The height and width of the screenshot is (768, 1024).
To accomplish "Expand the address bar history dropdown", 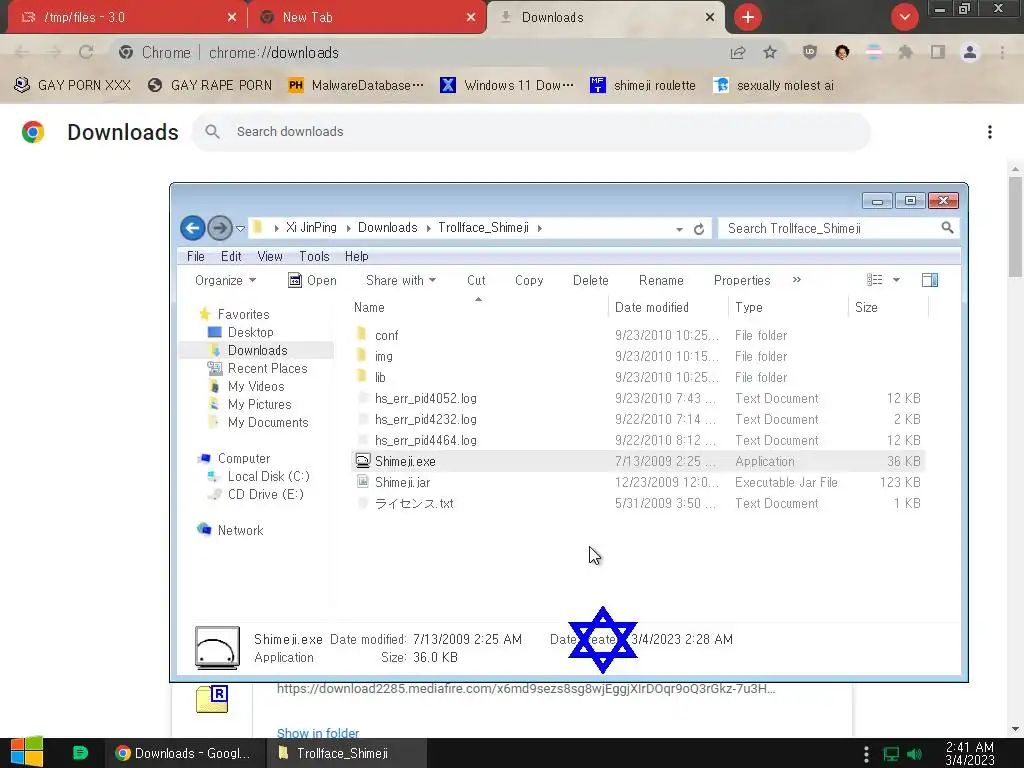I will (679, 229).
